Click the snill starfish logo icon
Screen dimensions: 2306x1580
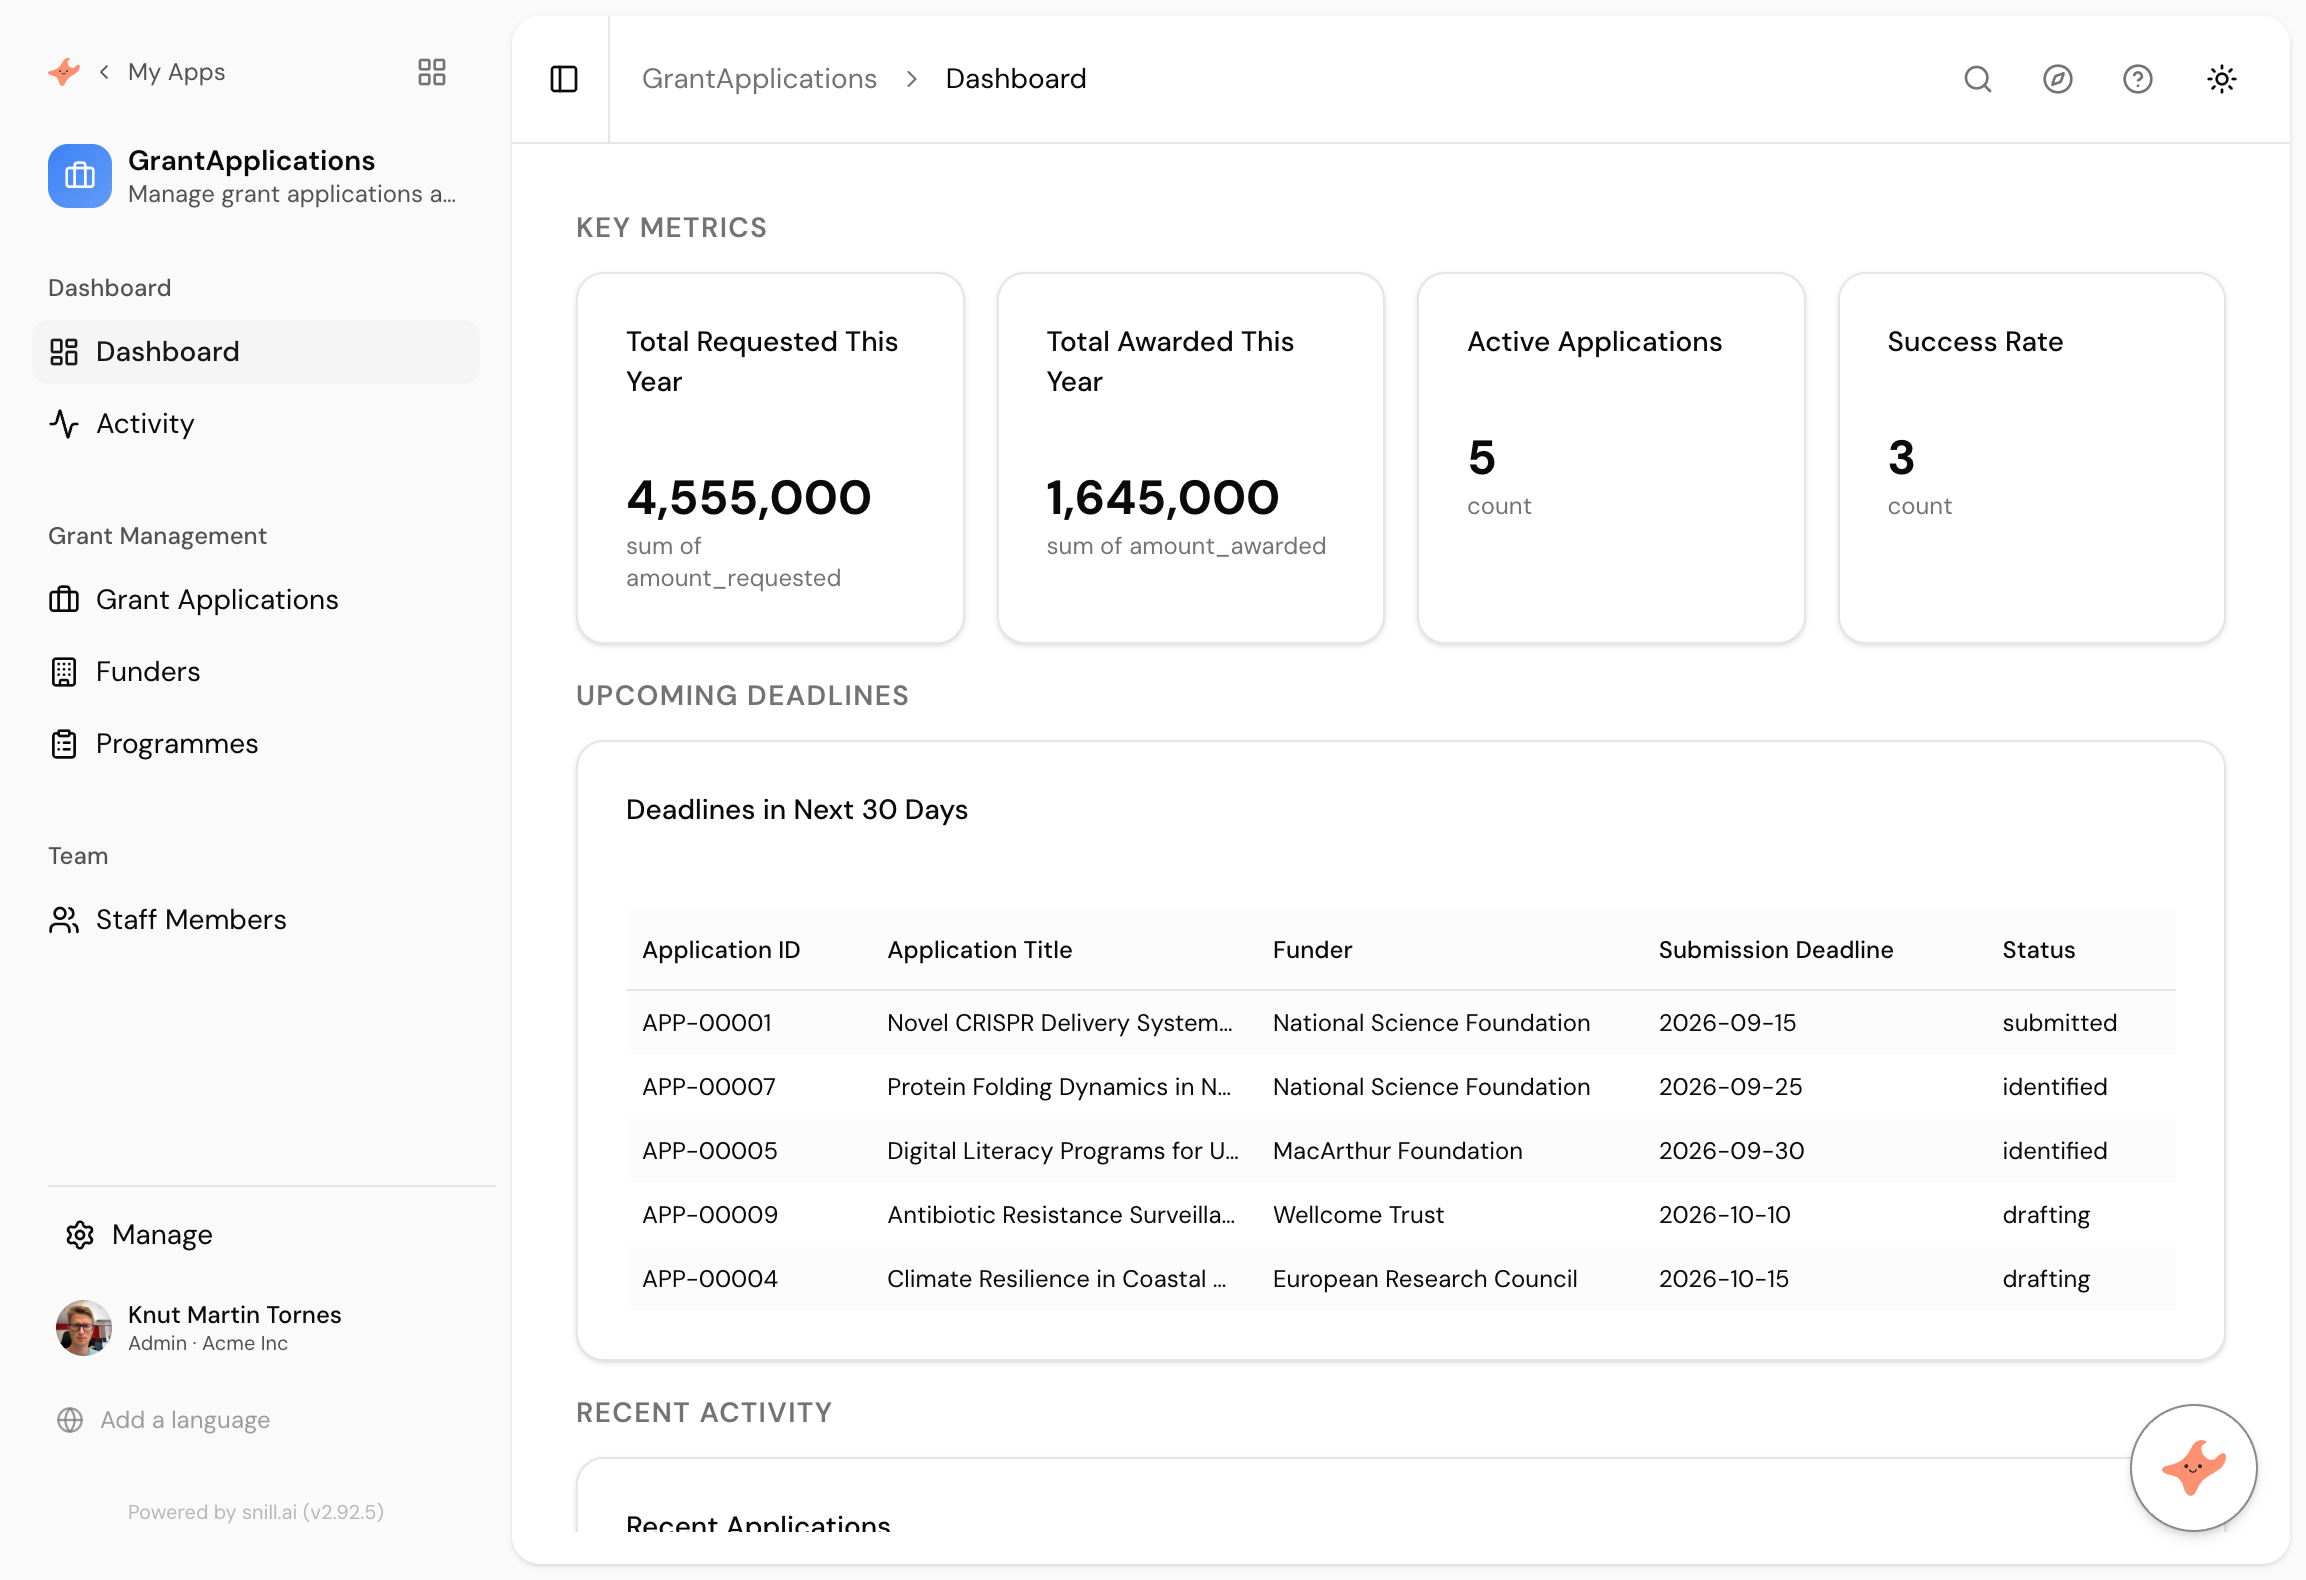point(64,72)
